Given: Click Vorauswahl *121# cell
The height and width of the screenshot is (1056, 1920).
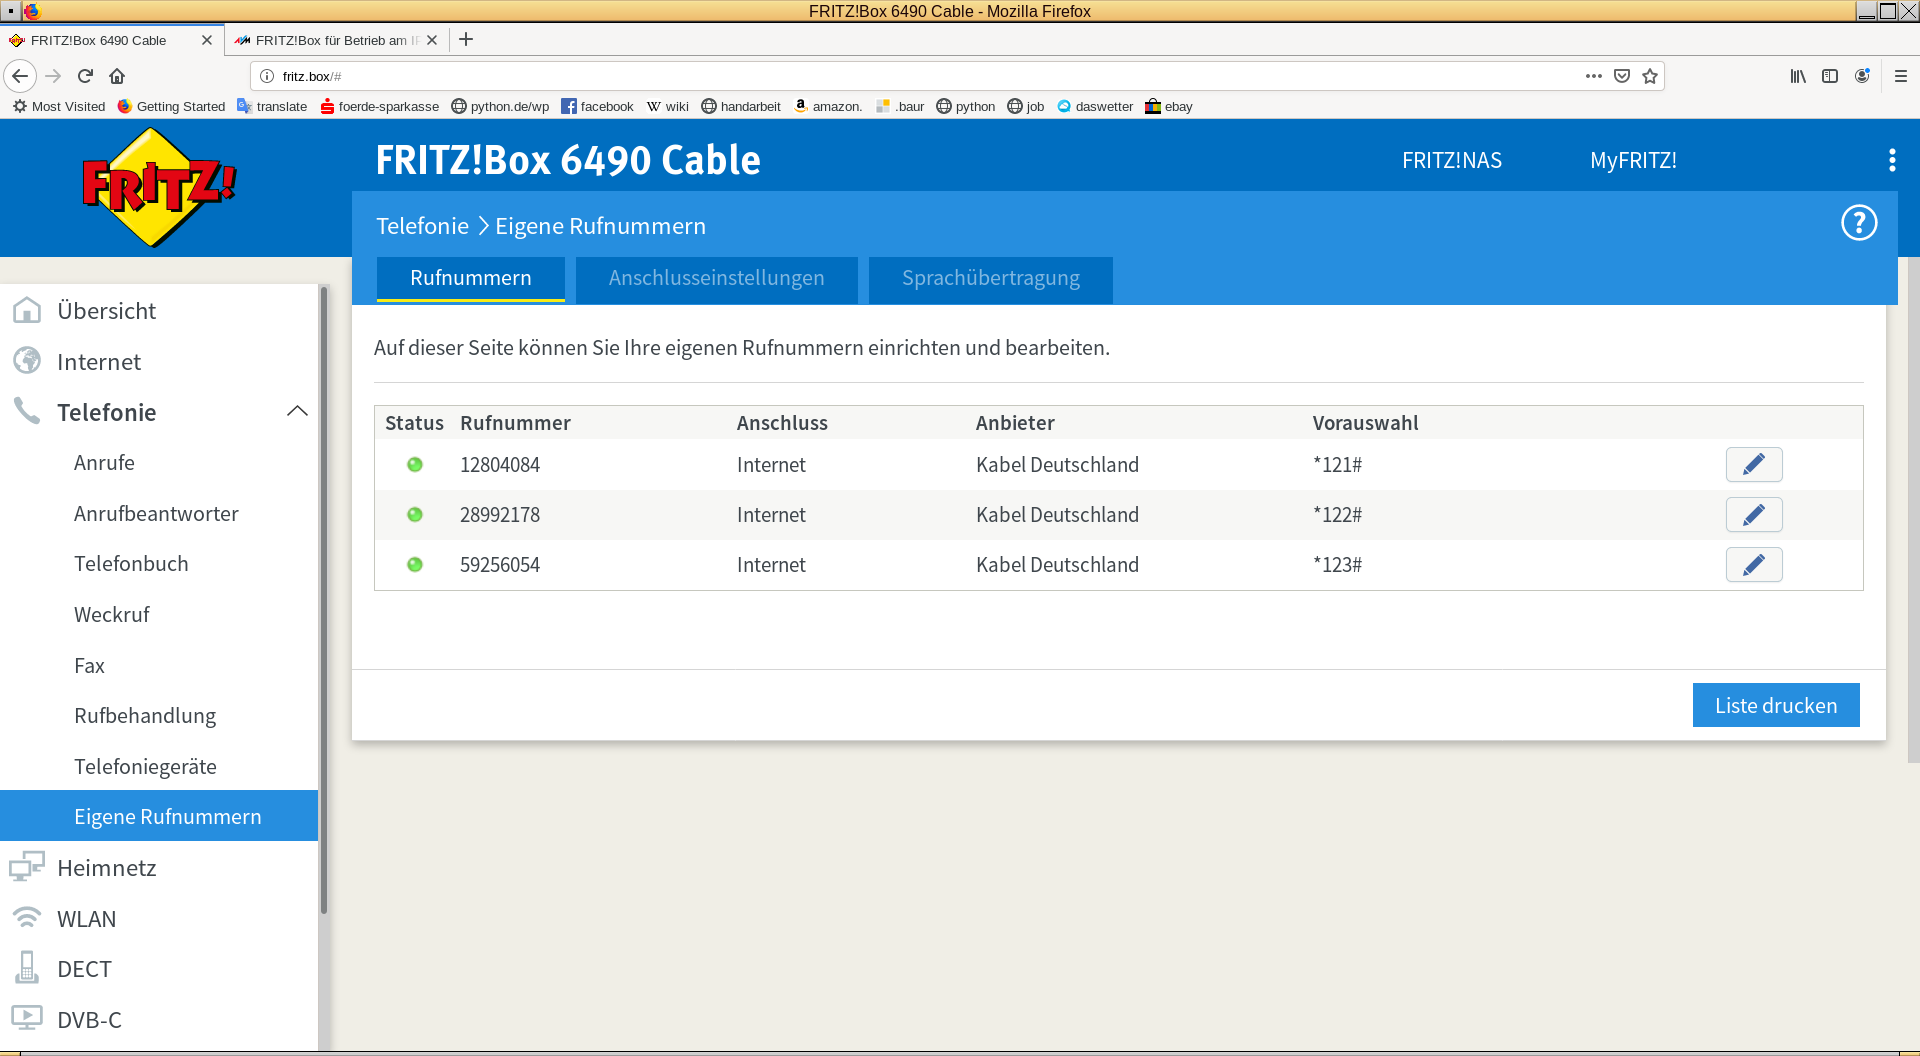Looking at the screenshot, I should (x=1337, y=465).
